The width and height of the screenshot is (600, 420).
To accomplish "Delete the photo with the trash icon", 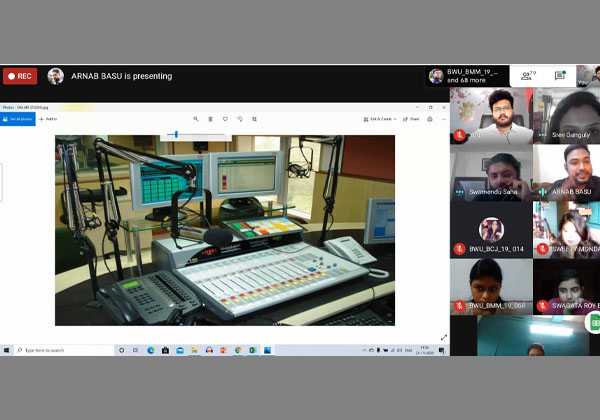I will coord(210,119).
